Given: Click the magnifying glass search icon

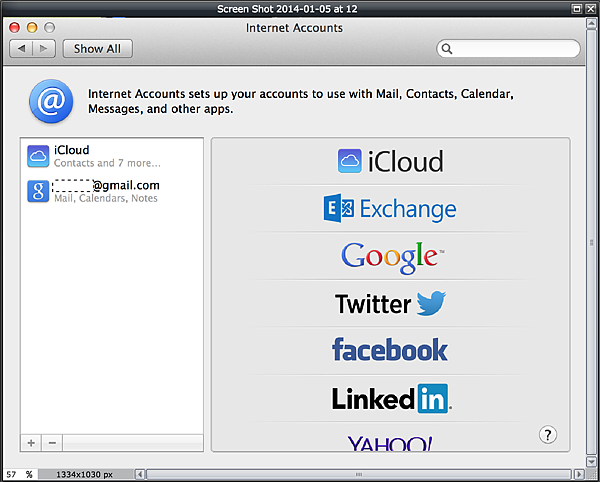Looking at the screenshot, I should (447, 49).
